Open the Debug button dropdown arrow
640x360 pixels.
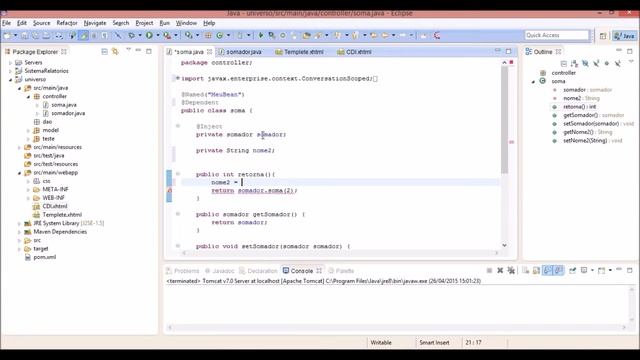coord(140,36)
